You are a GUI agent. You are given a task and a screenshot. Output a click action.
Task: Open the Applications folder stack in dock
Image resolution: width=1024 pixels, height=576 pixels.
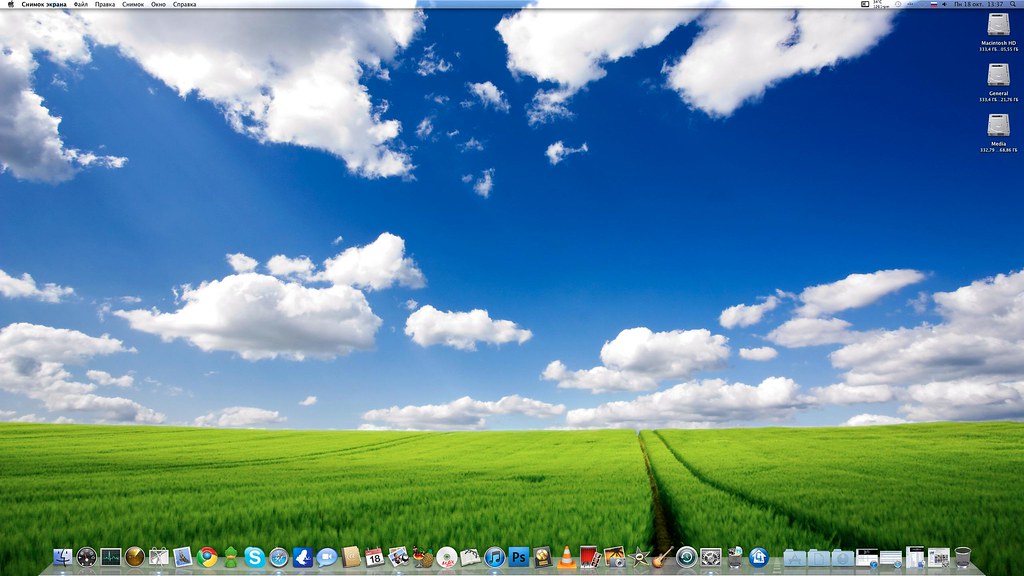pyautogui.click(x=795, y=557)
